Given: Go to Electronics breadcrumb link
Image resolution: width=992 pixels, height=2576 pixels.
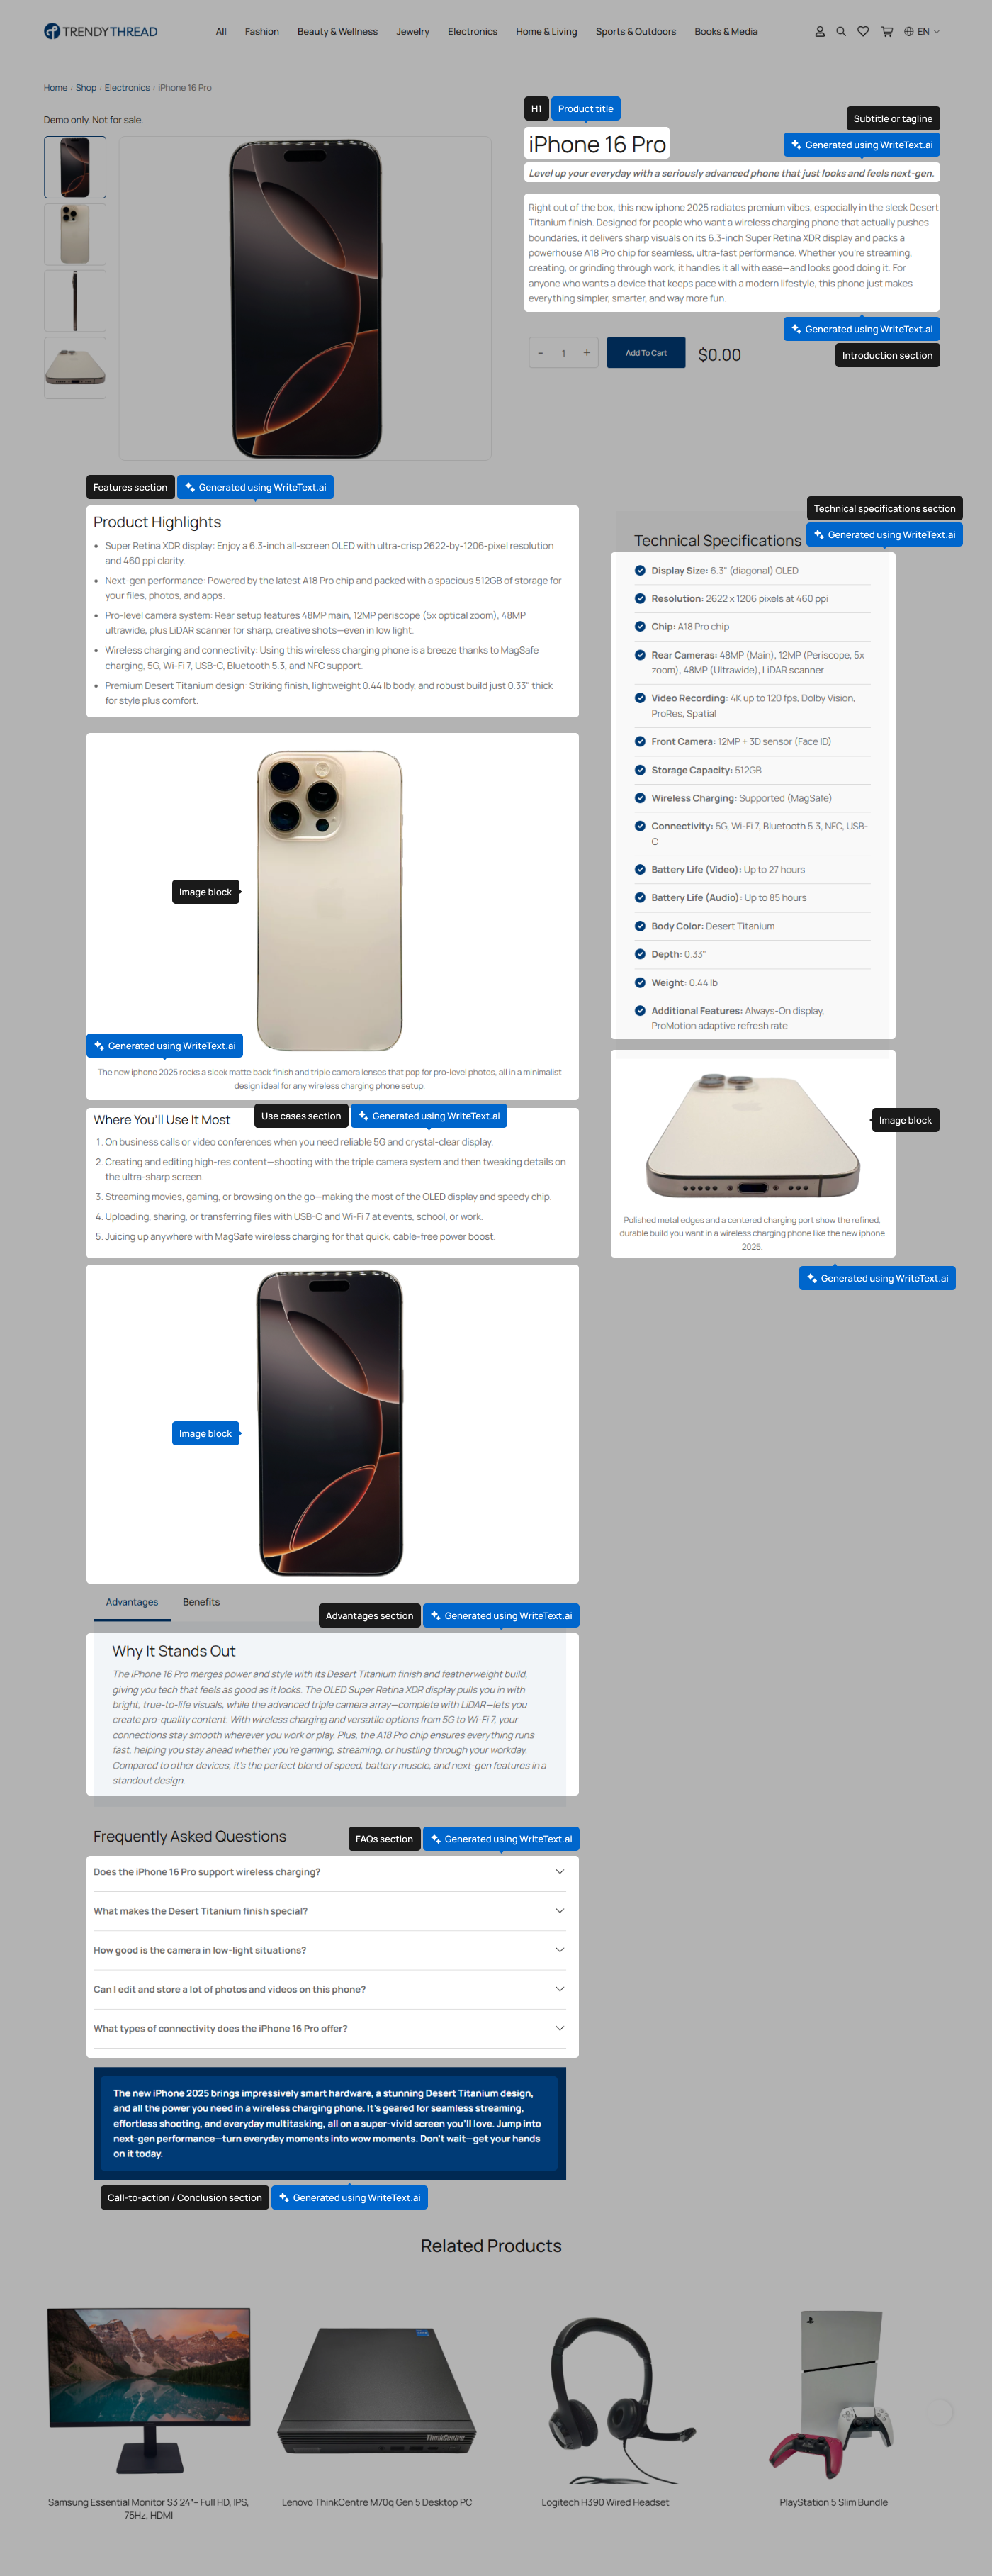Looking at the screenshot, I should click(x=127, y=88).
